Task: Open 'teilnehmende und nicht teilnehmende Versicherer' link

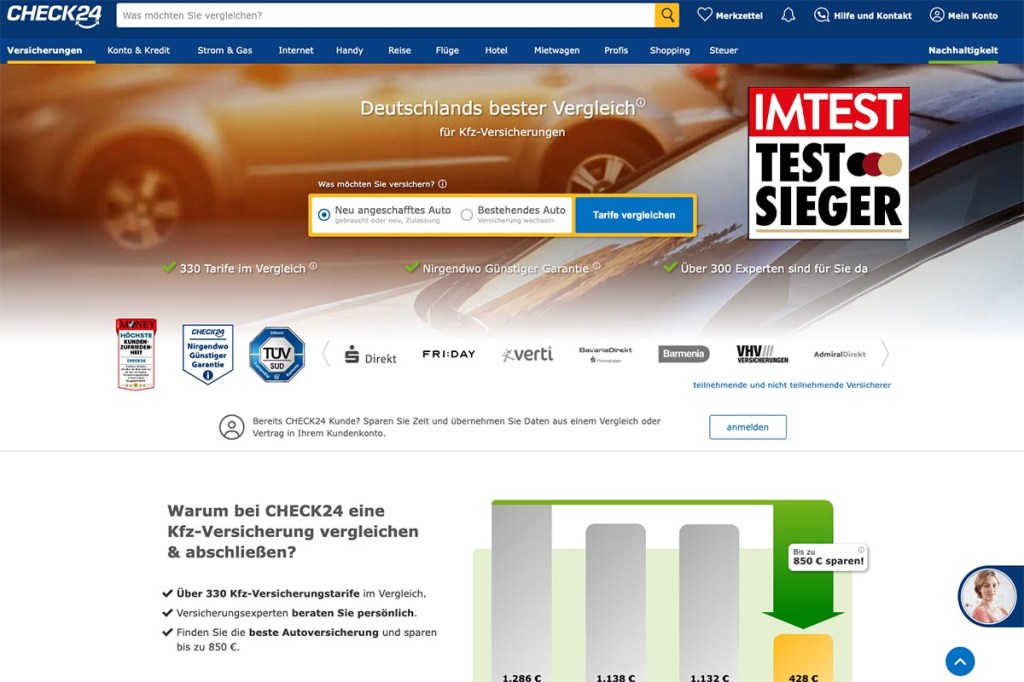Action: tap(792, 385)
